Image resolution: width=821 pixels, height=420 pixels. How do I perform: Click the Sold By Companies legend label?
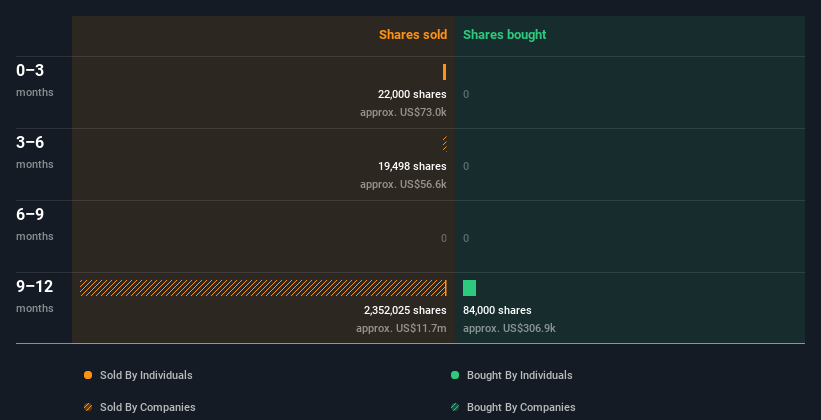tap(148, 407)
